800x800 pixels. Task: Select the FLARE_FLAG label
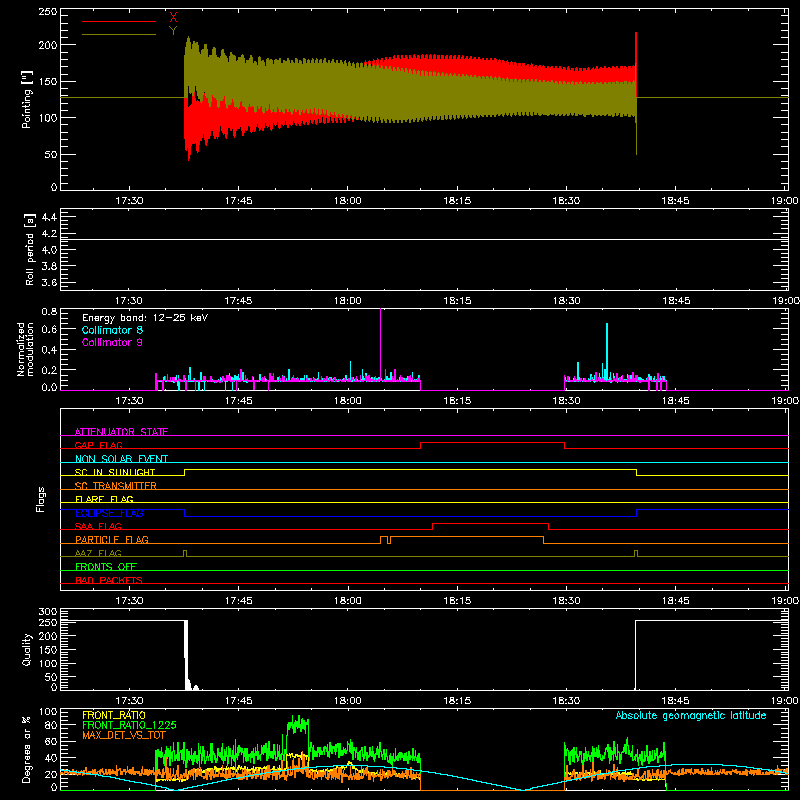coord(104,499)
